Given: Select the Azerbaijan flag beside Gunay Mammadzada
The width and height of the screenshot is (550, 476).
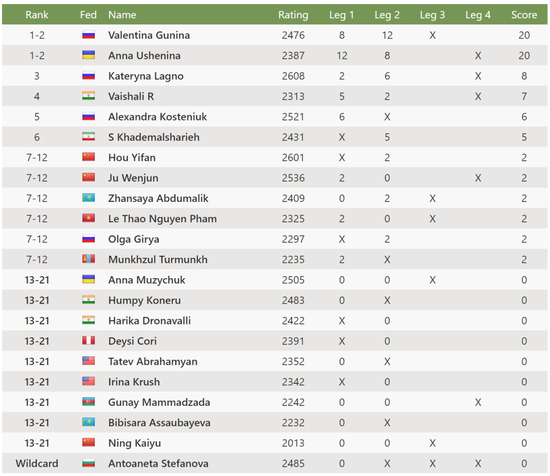Looking at the screenshot, I should click(x=88, y=402).
